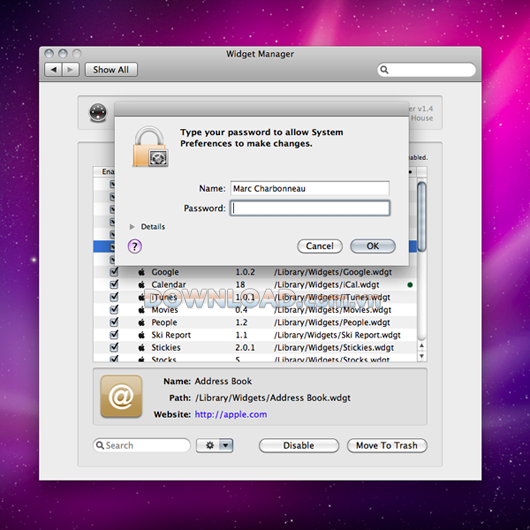Toggle the Ski Report widget checkbox
Image resolution: width=530 pixels, height=530 pixels.
114,334
